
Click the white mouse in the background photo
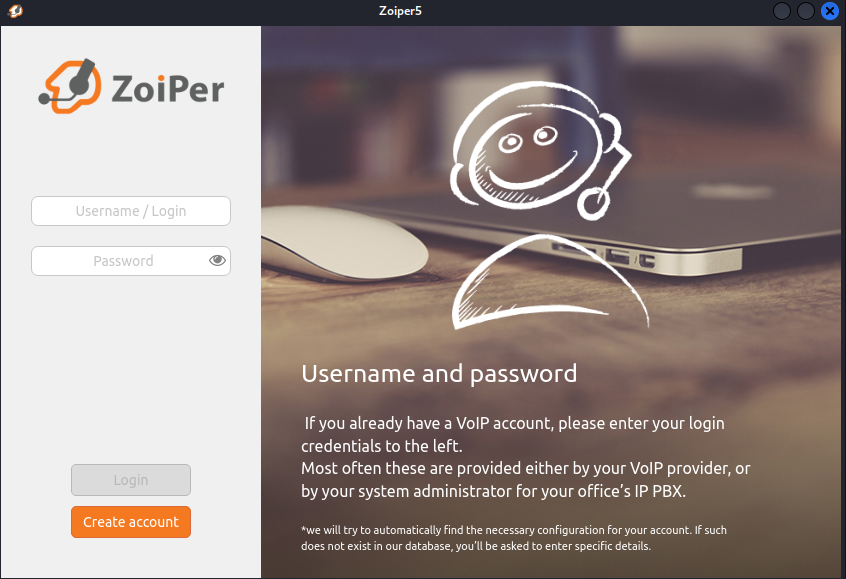pyautogui.click(x=343, y=243)
